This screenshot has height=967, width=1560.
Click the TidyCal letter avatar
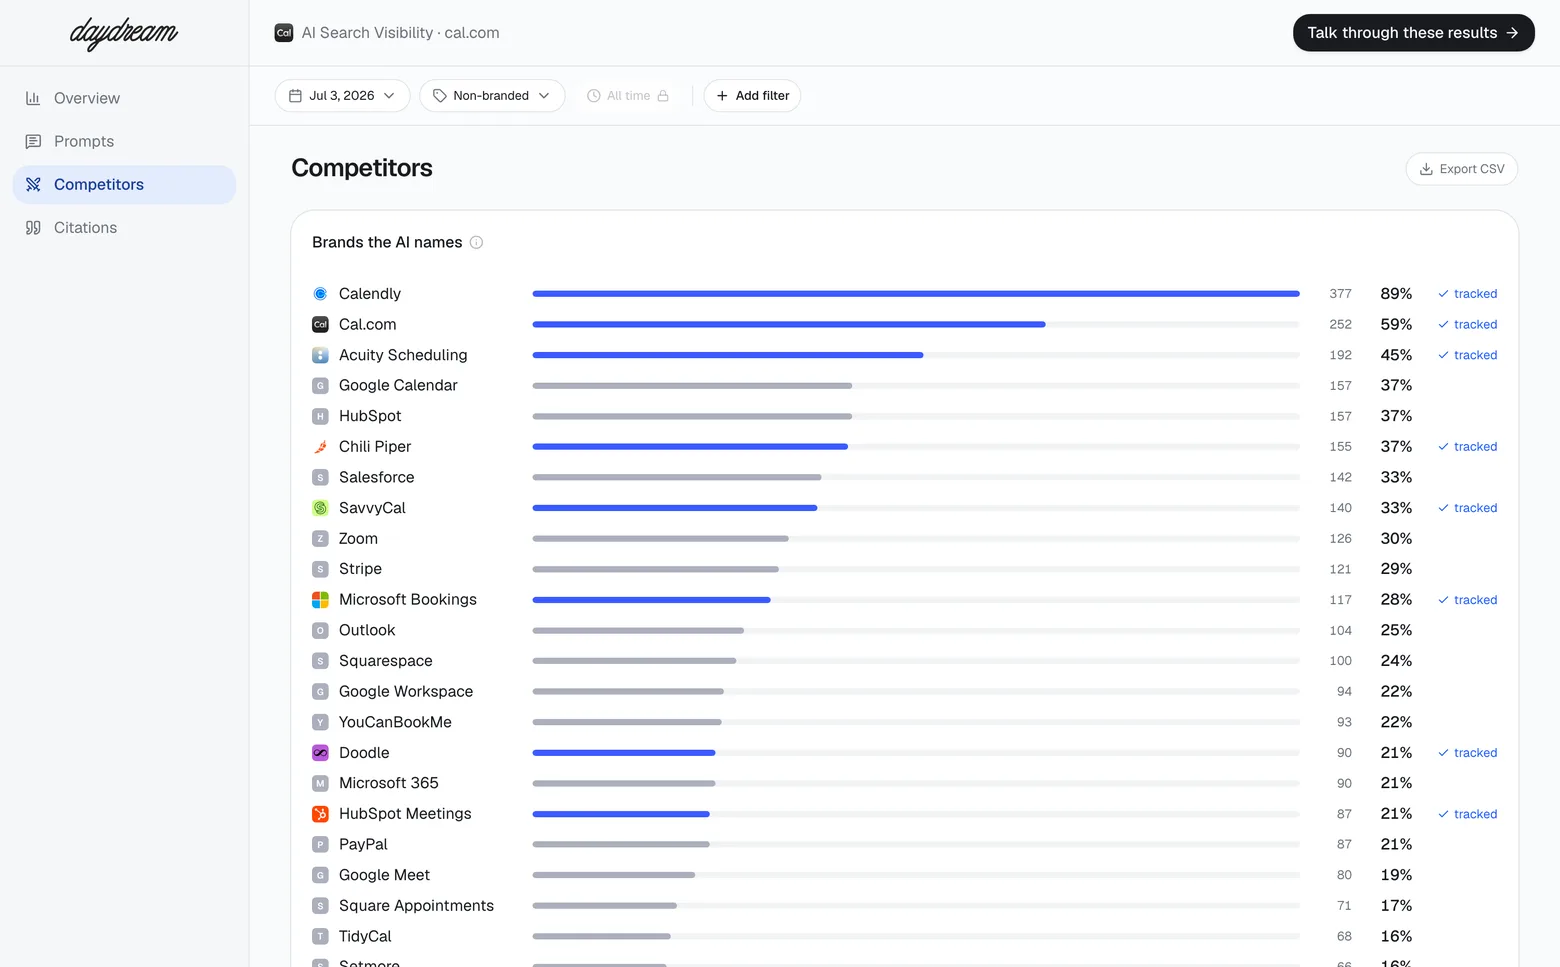point(320,937)
